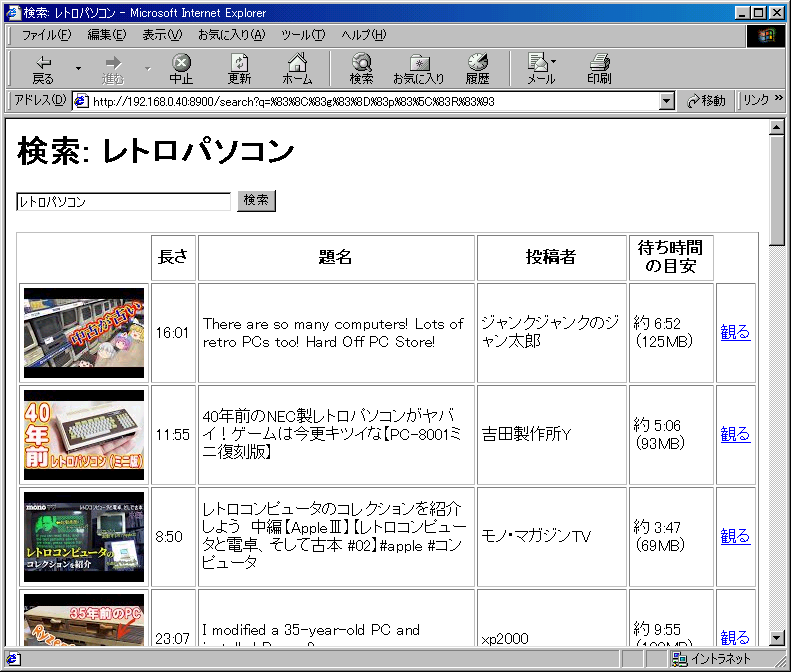Click uploader name ジャンクジャンクのジャン太郎

[550, 332]
